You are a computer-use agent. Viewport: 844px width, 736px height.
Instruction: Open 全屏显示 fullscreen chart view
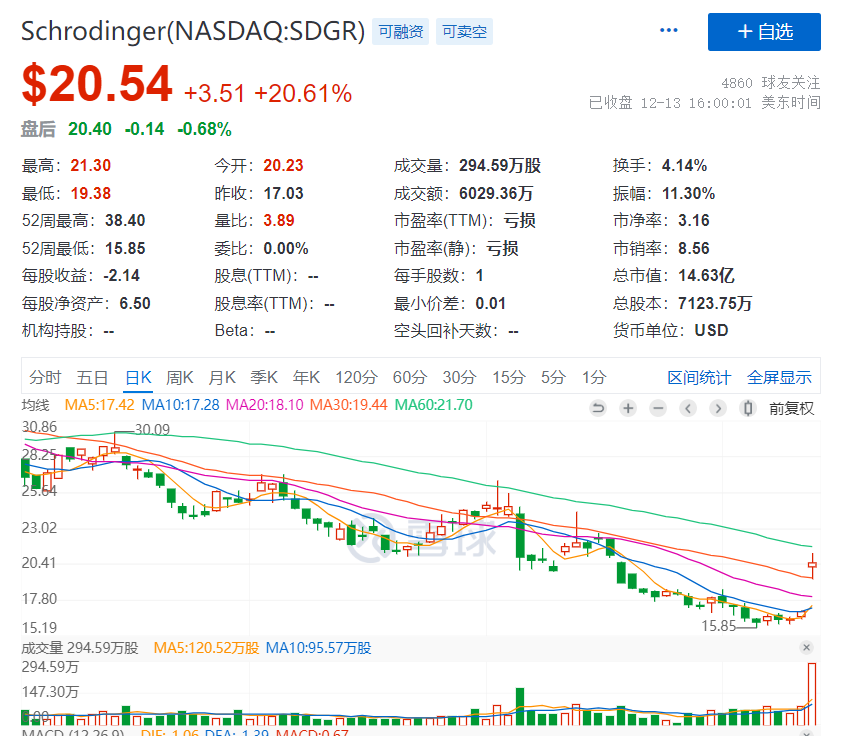point(779,378)
